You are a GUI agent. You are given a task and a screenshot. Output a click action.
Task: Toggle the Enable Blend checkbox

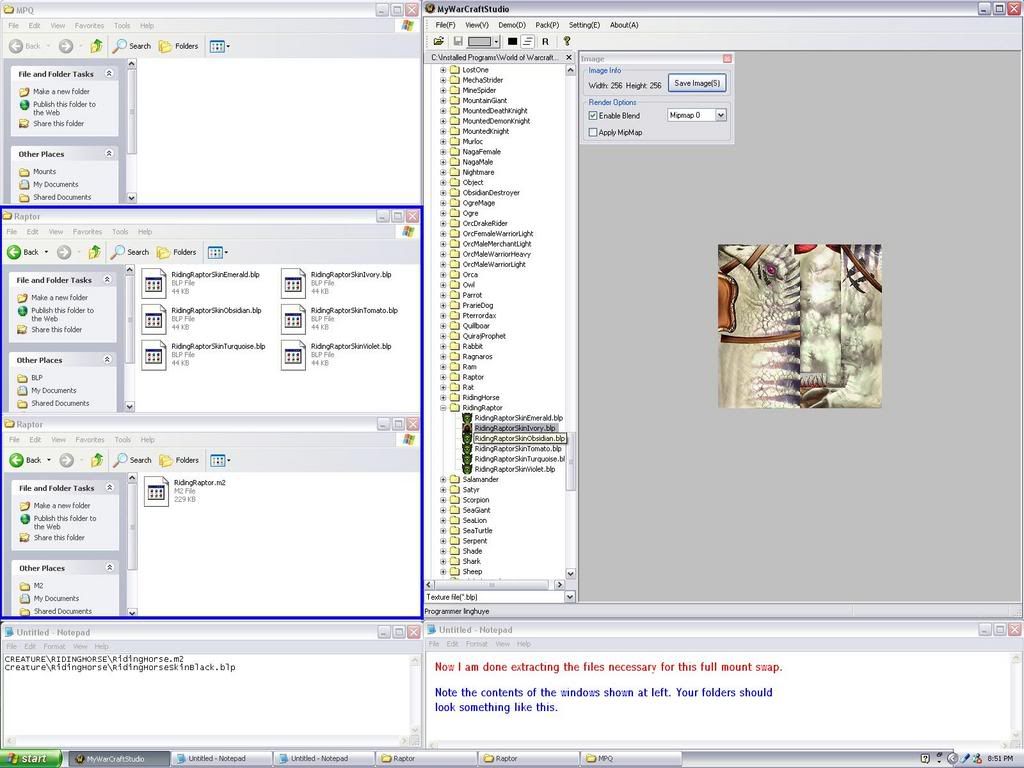pyautogui.click(x=593, y=116)
